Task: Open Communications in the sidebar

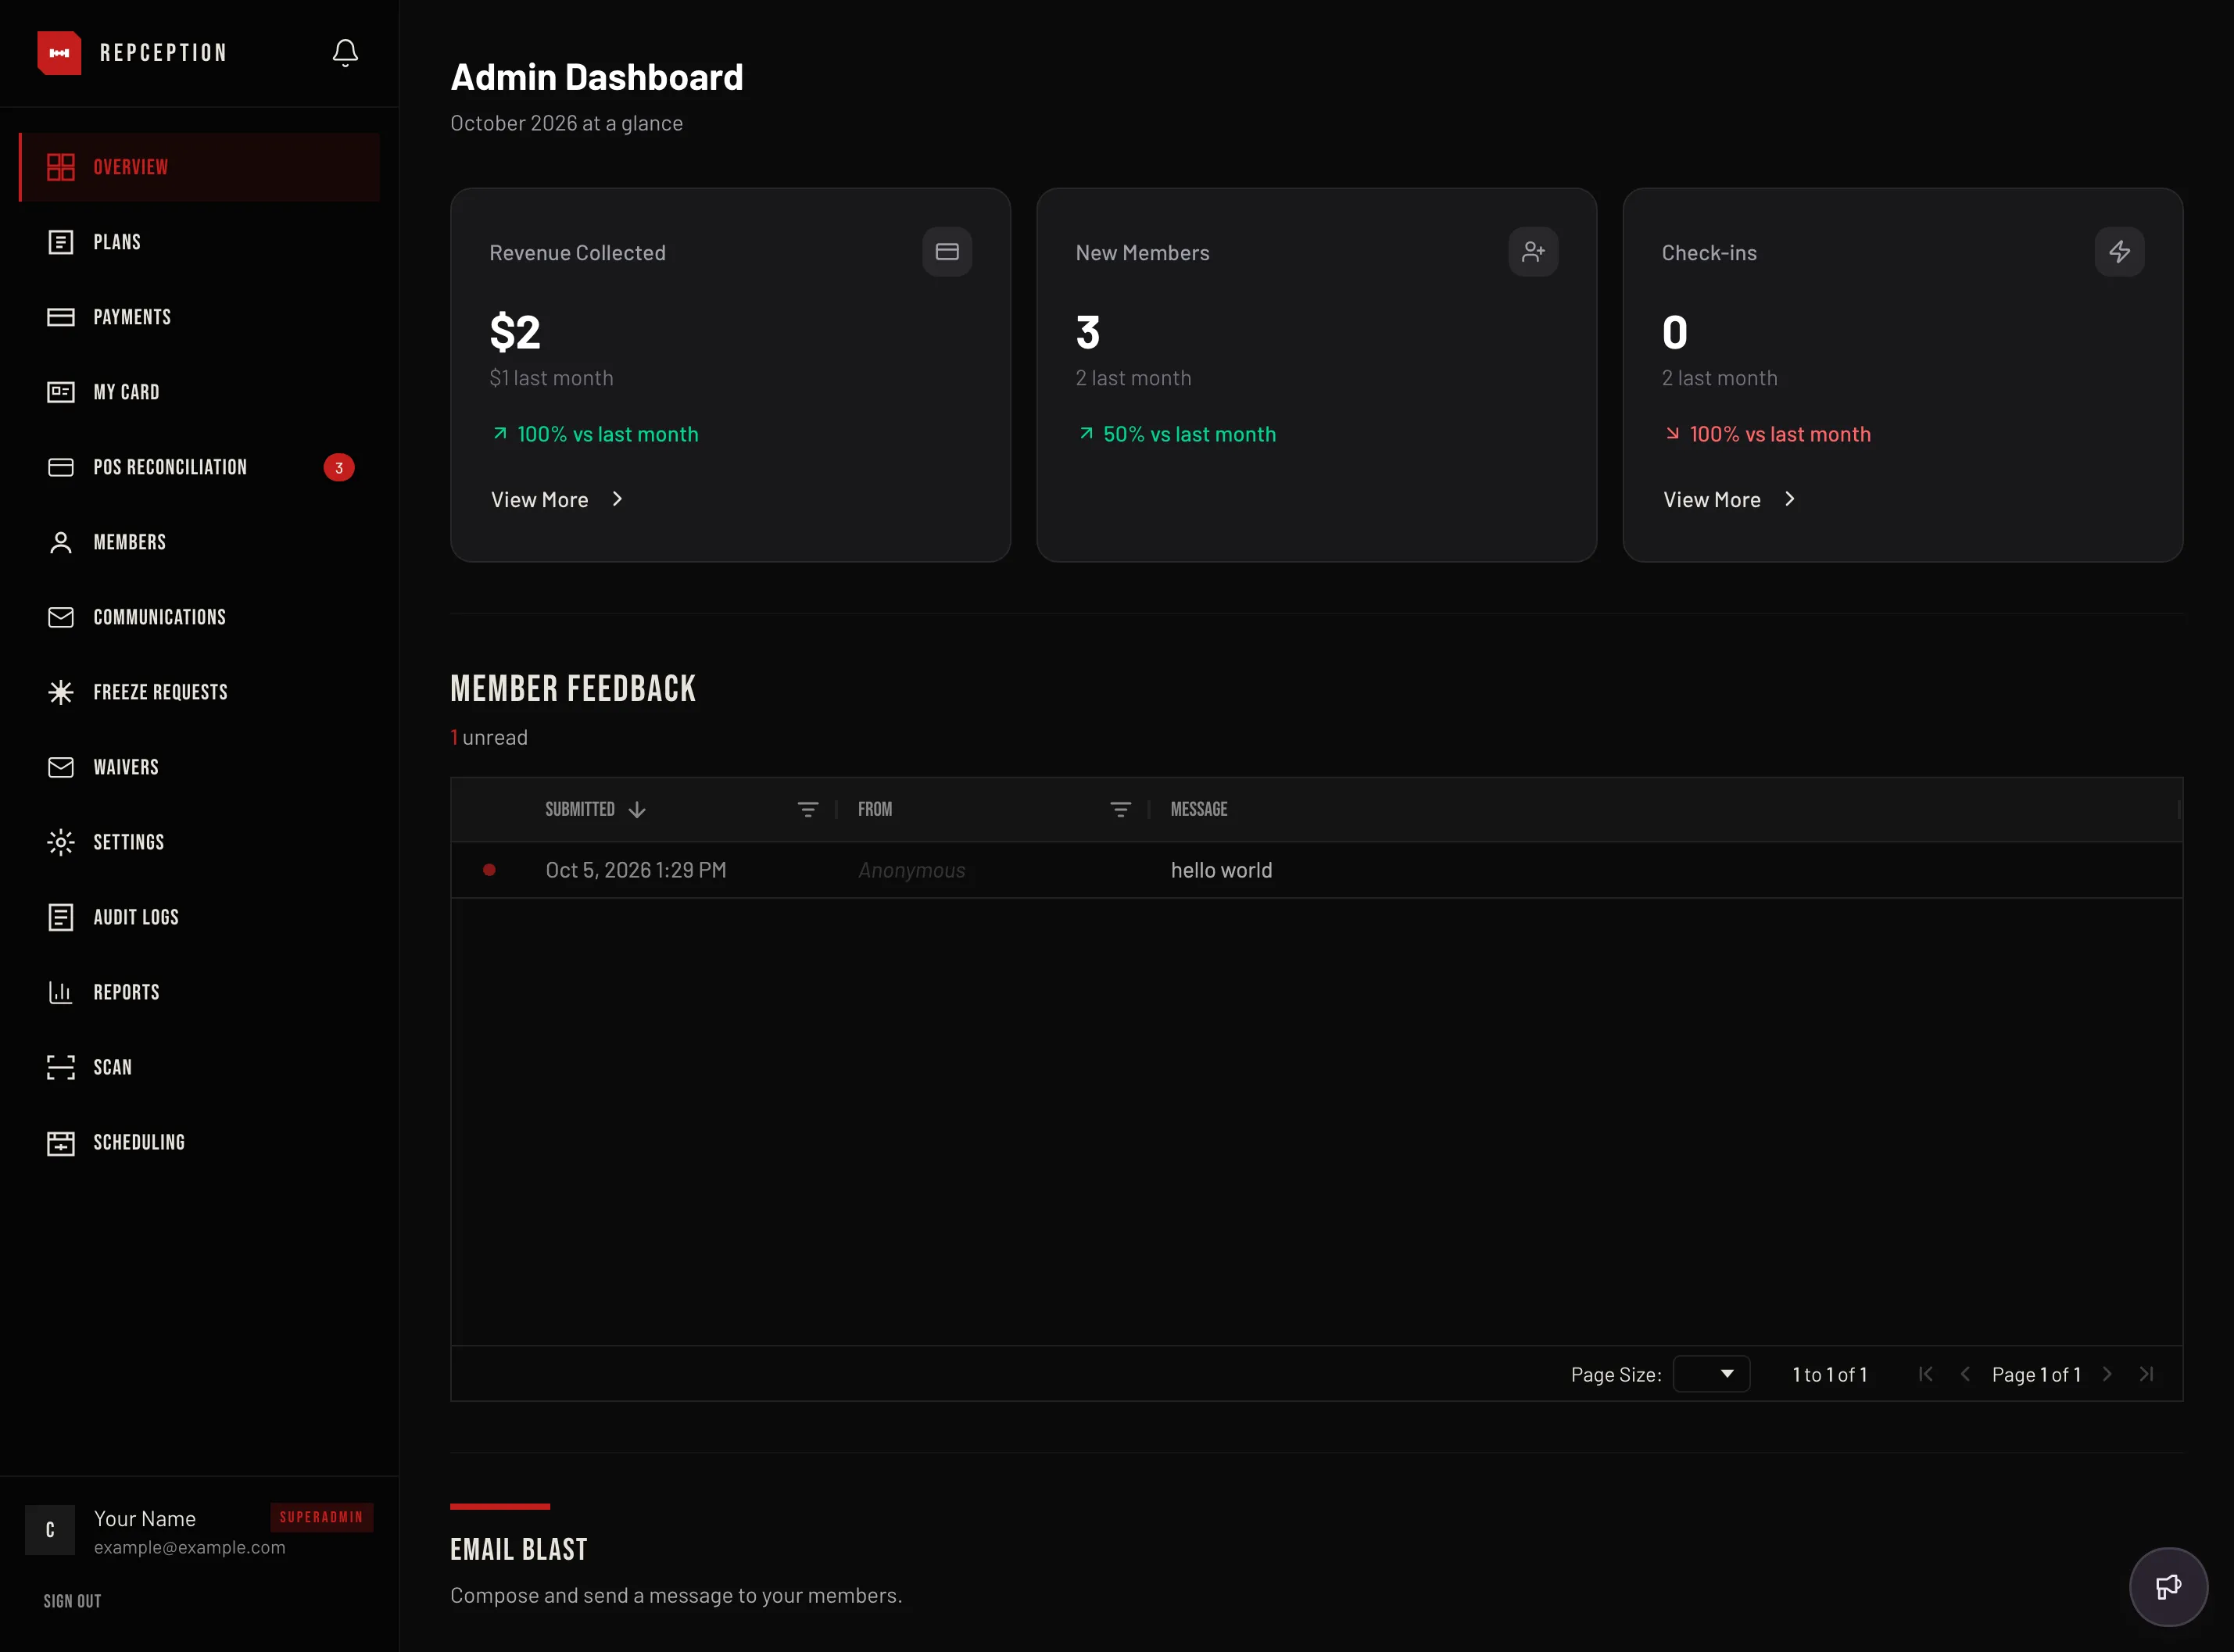Action: click(200, 617)
